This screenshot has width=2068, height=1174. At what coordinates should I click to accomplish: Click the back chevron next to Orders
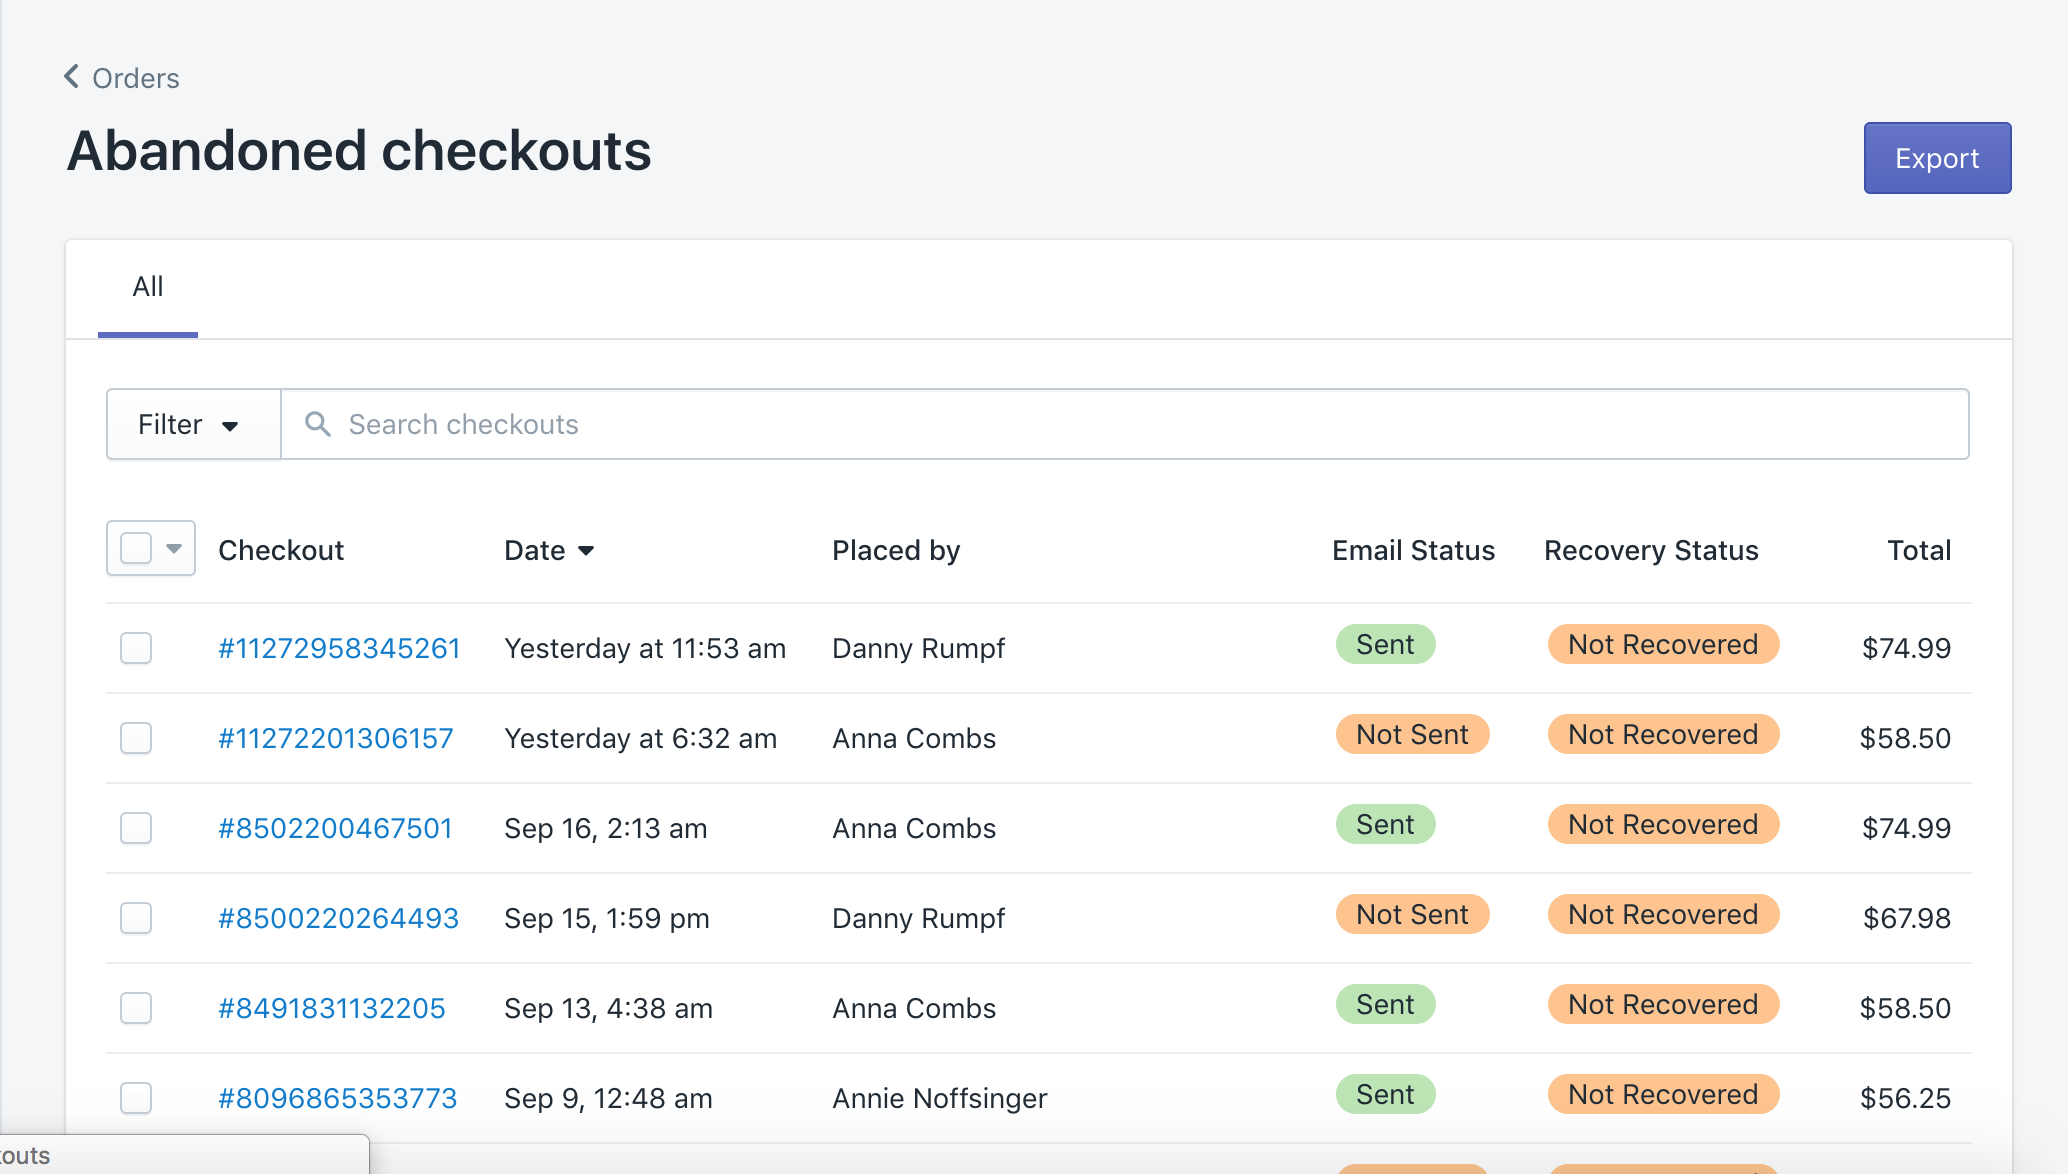[71, 77]
